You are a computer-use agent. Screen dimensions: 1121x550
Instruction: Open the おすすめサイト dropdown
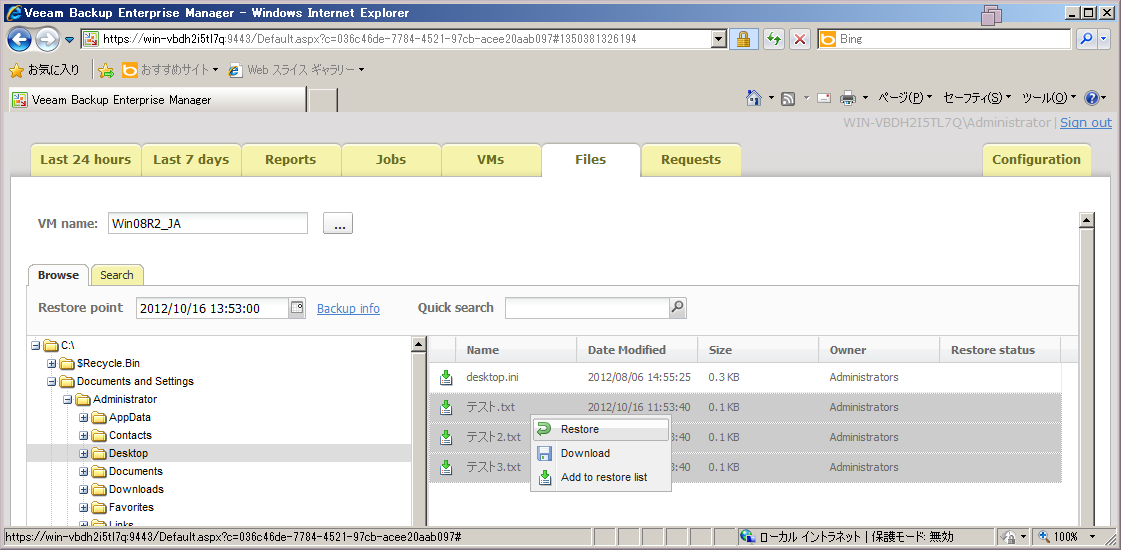(x=215, y=70)
